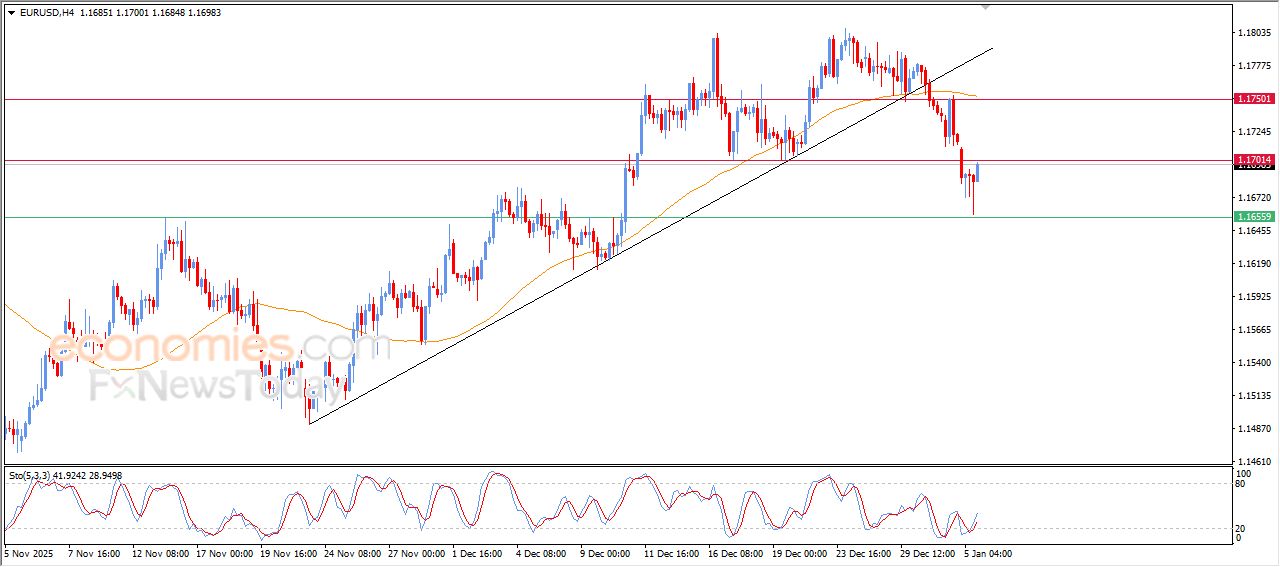Screen dimensions: 1280x567
Task: Click the 1.16720 price axis value
Action: [x=1255, y=198]
